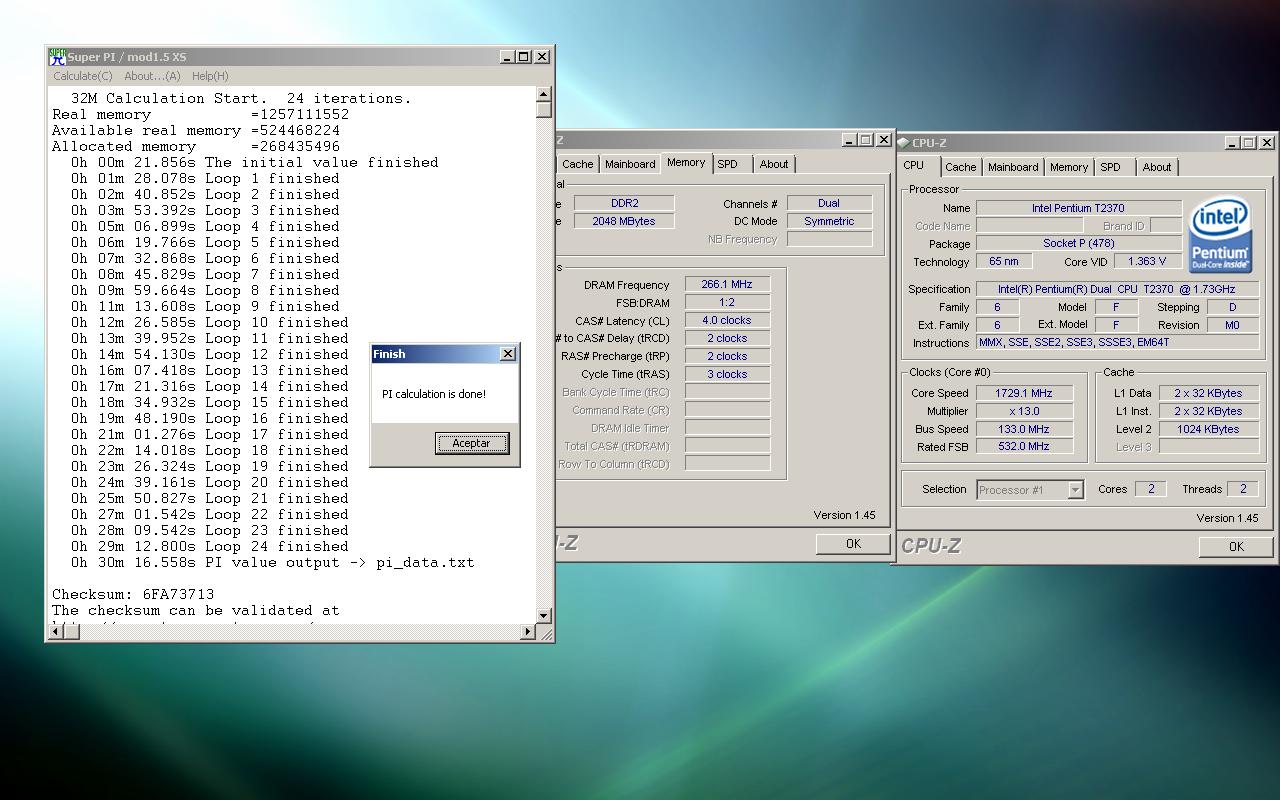
Task: Click the Cores value 2 field
Action: pyautogui.click(x=1150, y=489)
